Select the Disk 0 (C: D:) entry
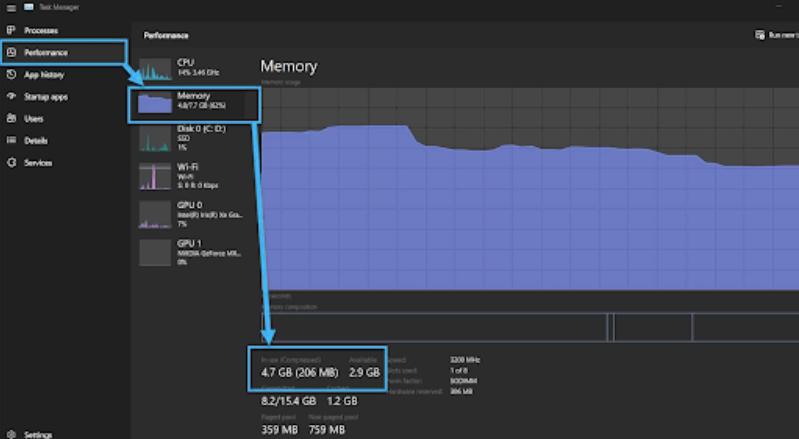 (x=193, y=139)
